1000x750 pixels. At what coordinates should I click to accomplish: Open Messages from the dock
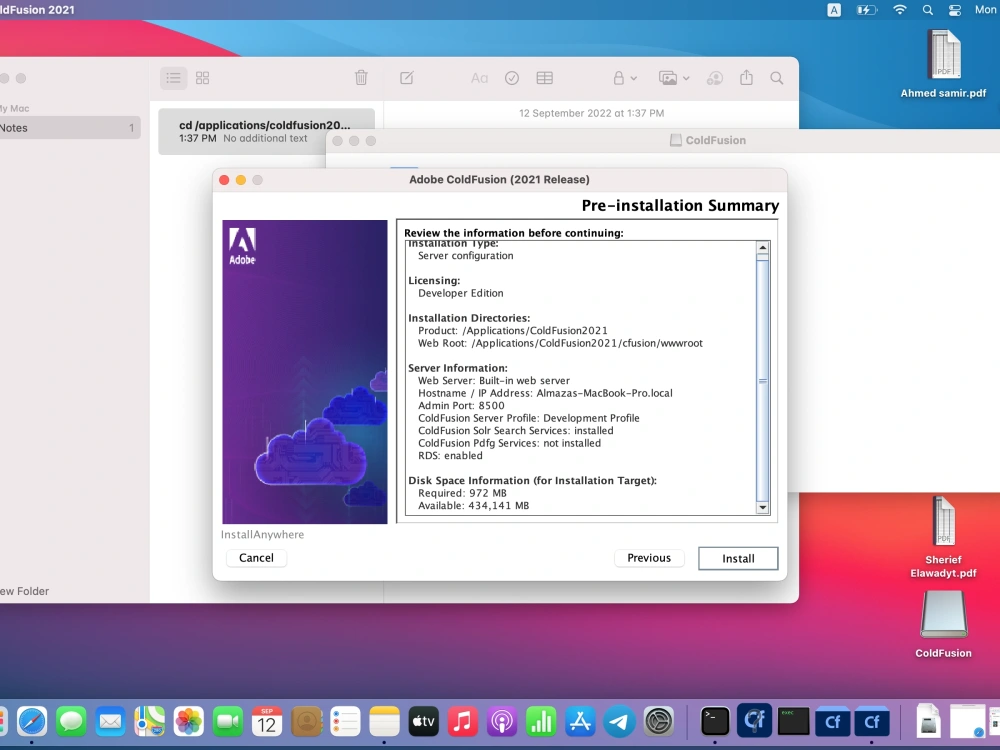pyautogui.click(x=71, y=722)
